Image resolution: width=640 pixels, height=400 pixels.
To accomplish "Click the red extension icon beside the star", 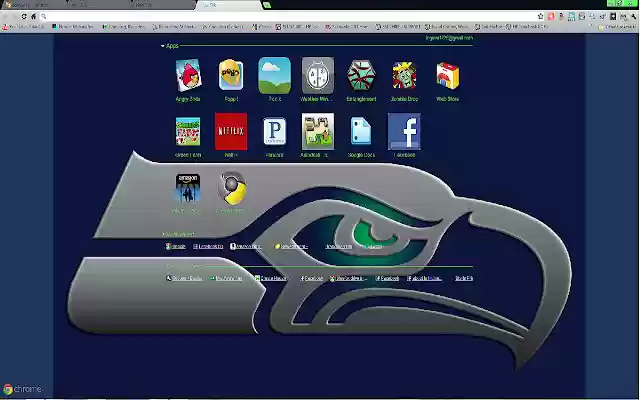I will point(551,16).
